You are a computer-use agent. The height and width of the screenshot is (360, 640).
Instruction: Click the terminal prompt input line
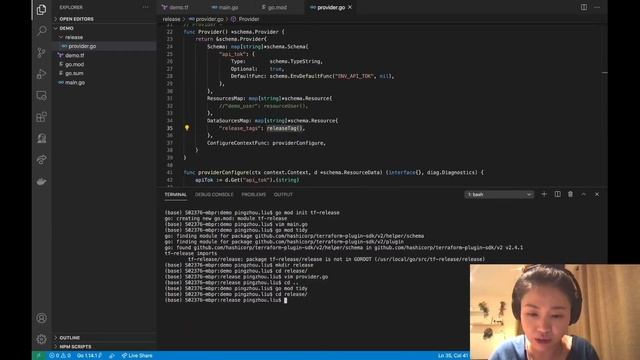point(286,300)
